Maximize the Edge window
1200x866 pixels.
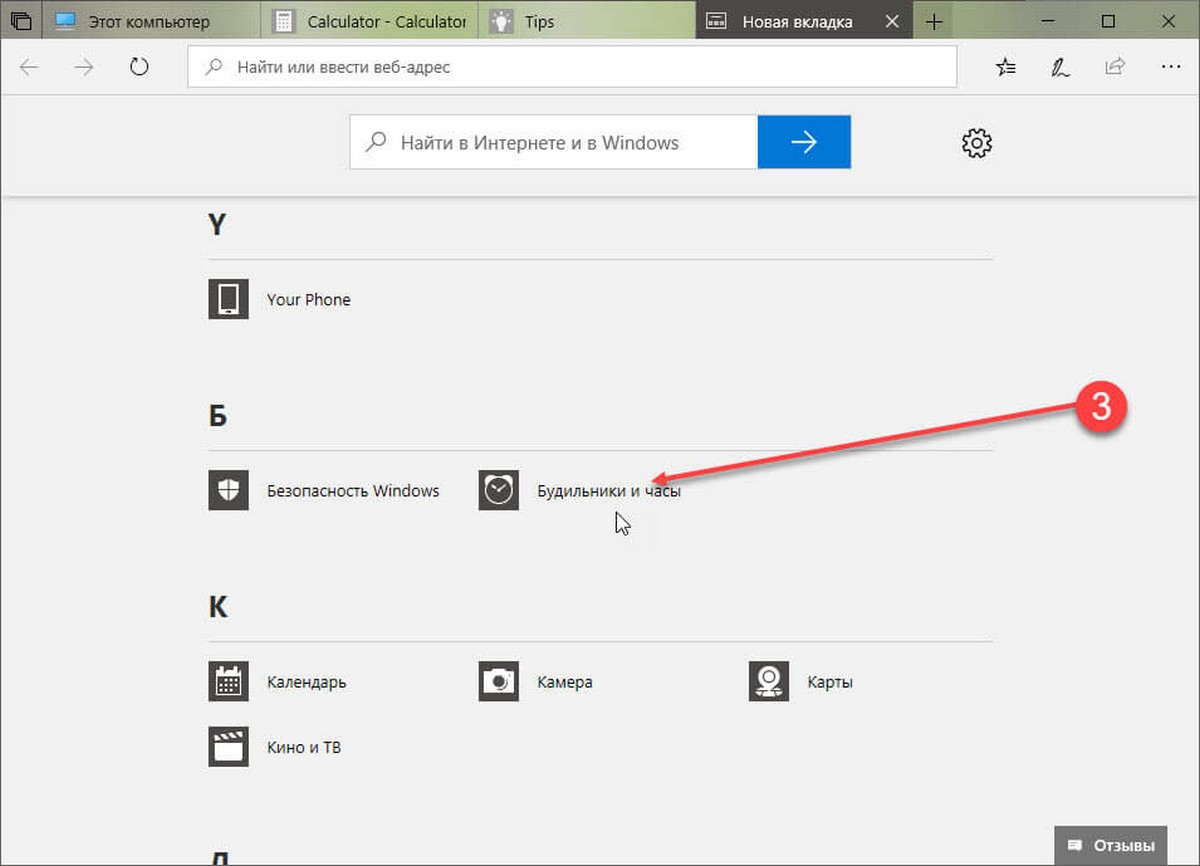pos(1108,21)
